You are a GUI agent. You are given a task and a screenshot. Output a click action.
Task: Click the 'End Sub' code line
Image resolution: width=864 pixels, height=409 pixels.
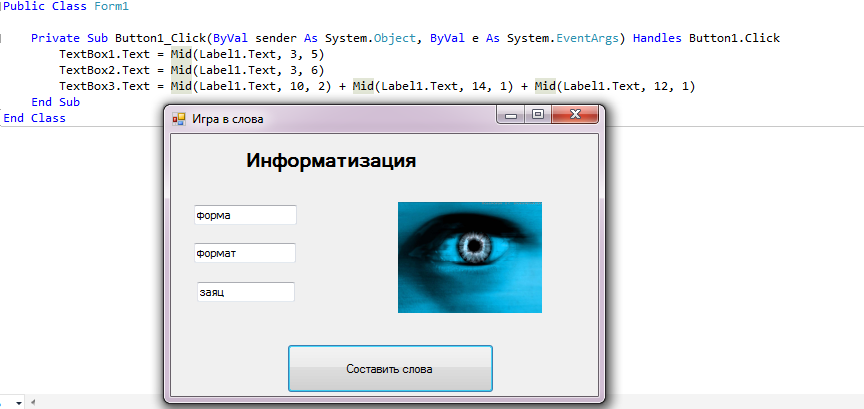[x=56, y=102]
